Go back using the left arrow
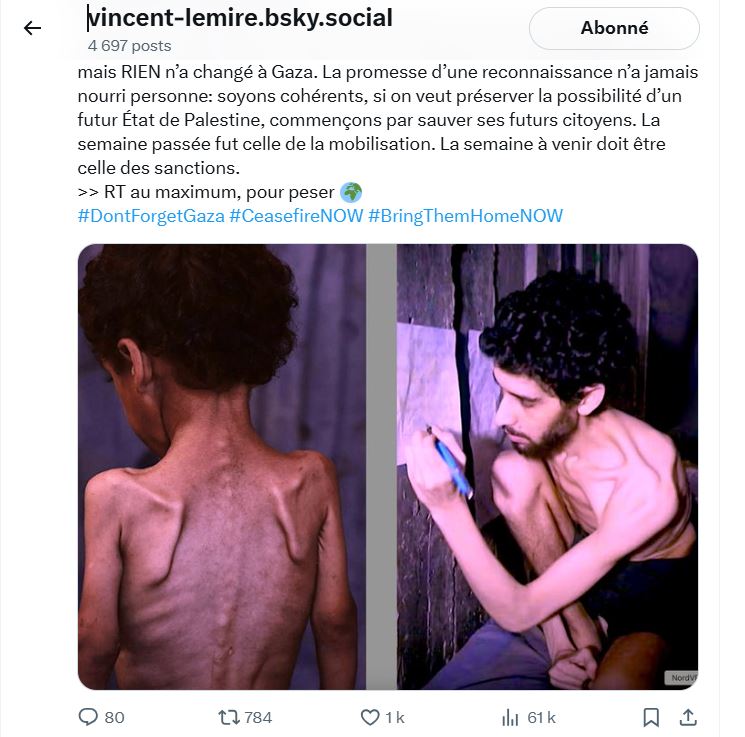This screenshot has width=745, height=737. (32, 28)
